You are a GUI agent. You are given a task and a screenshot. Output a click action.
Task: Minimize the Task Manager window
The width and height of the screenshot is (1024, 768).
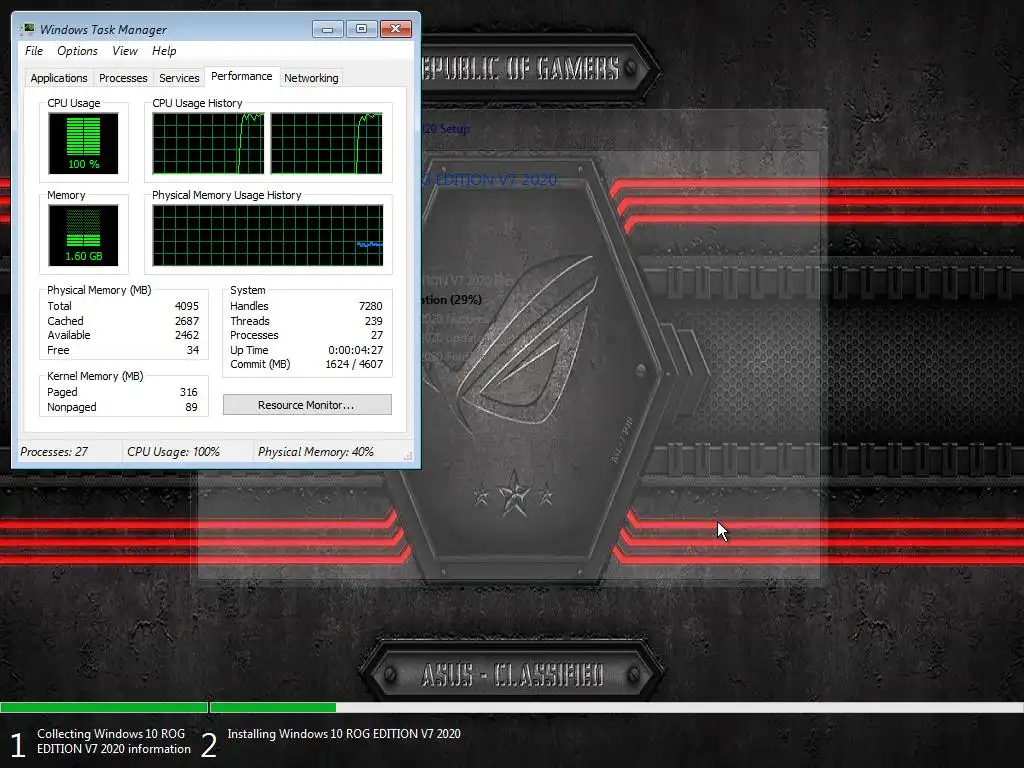click(x=328, y=29)
